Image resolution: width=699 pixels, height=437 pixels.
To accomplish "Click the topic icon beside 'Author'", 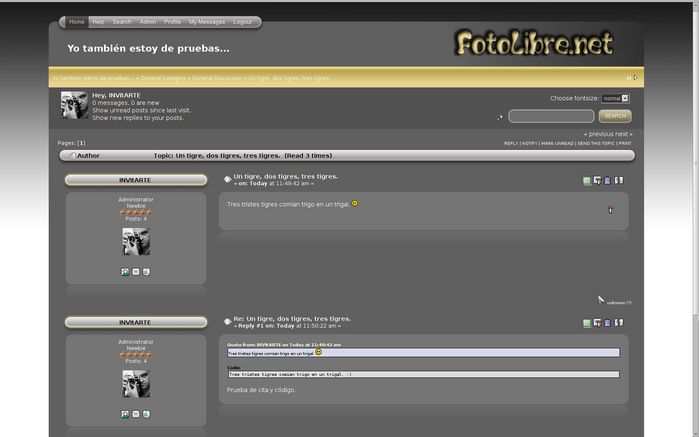I will [73, 156].
